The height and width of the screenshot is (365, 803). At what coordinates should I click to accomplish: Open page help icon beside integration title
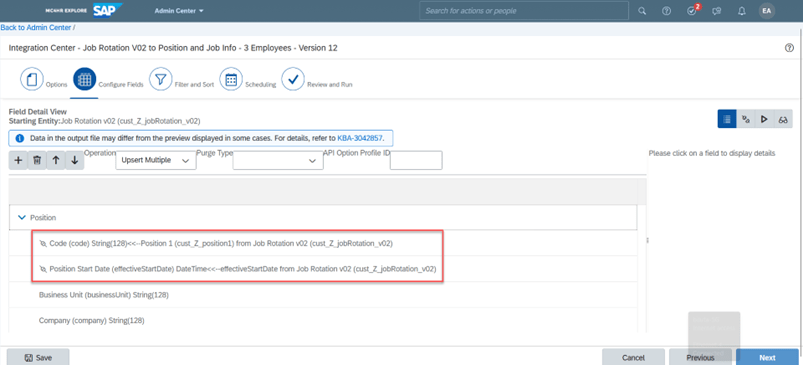(x=789, y=48)
